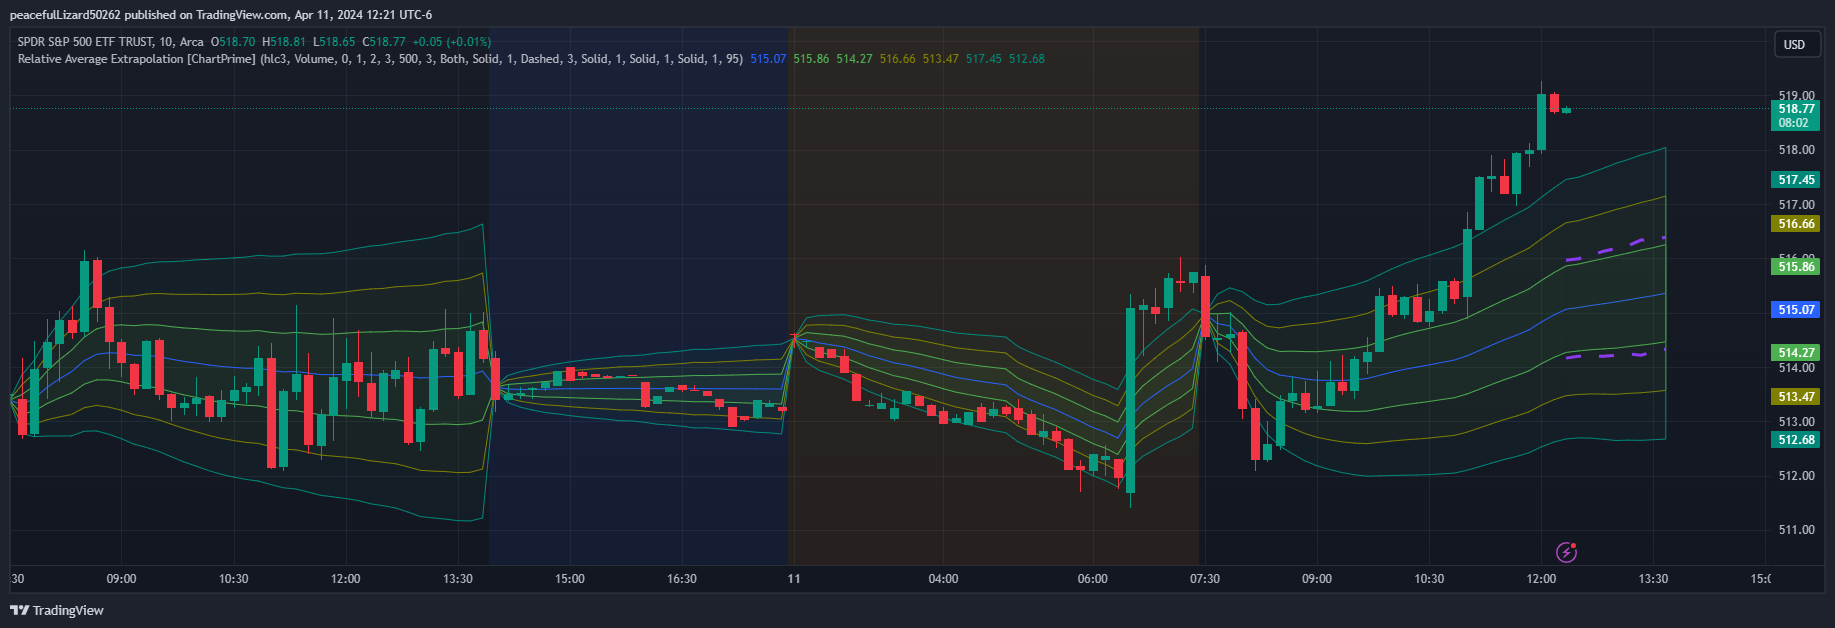Select the Relative Average Extrapolation indicator legend
The height and width of the screenshot is (628, 1835).
coord(380,59)
